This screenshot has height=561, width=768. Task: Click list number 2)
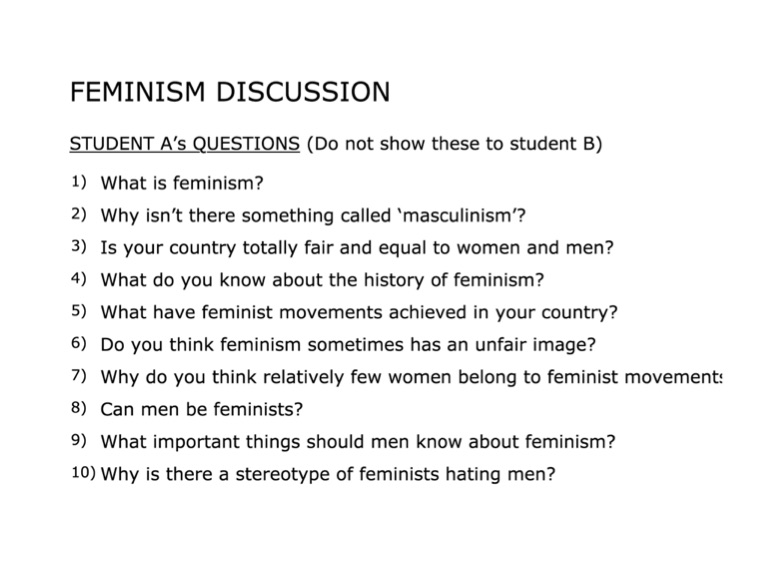pyautogui.click(x=79, y=215)
